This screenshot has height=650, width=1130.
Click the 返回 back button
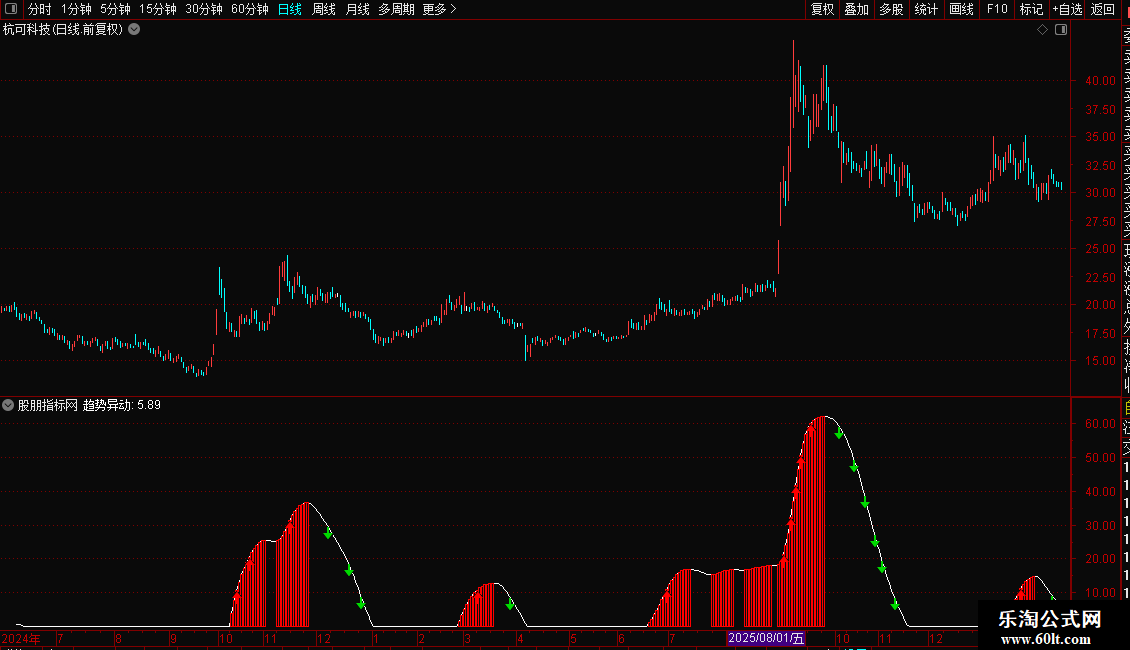1103,9
